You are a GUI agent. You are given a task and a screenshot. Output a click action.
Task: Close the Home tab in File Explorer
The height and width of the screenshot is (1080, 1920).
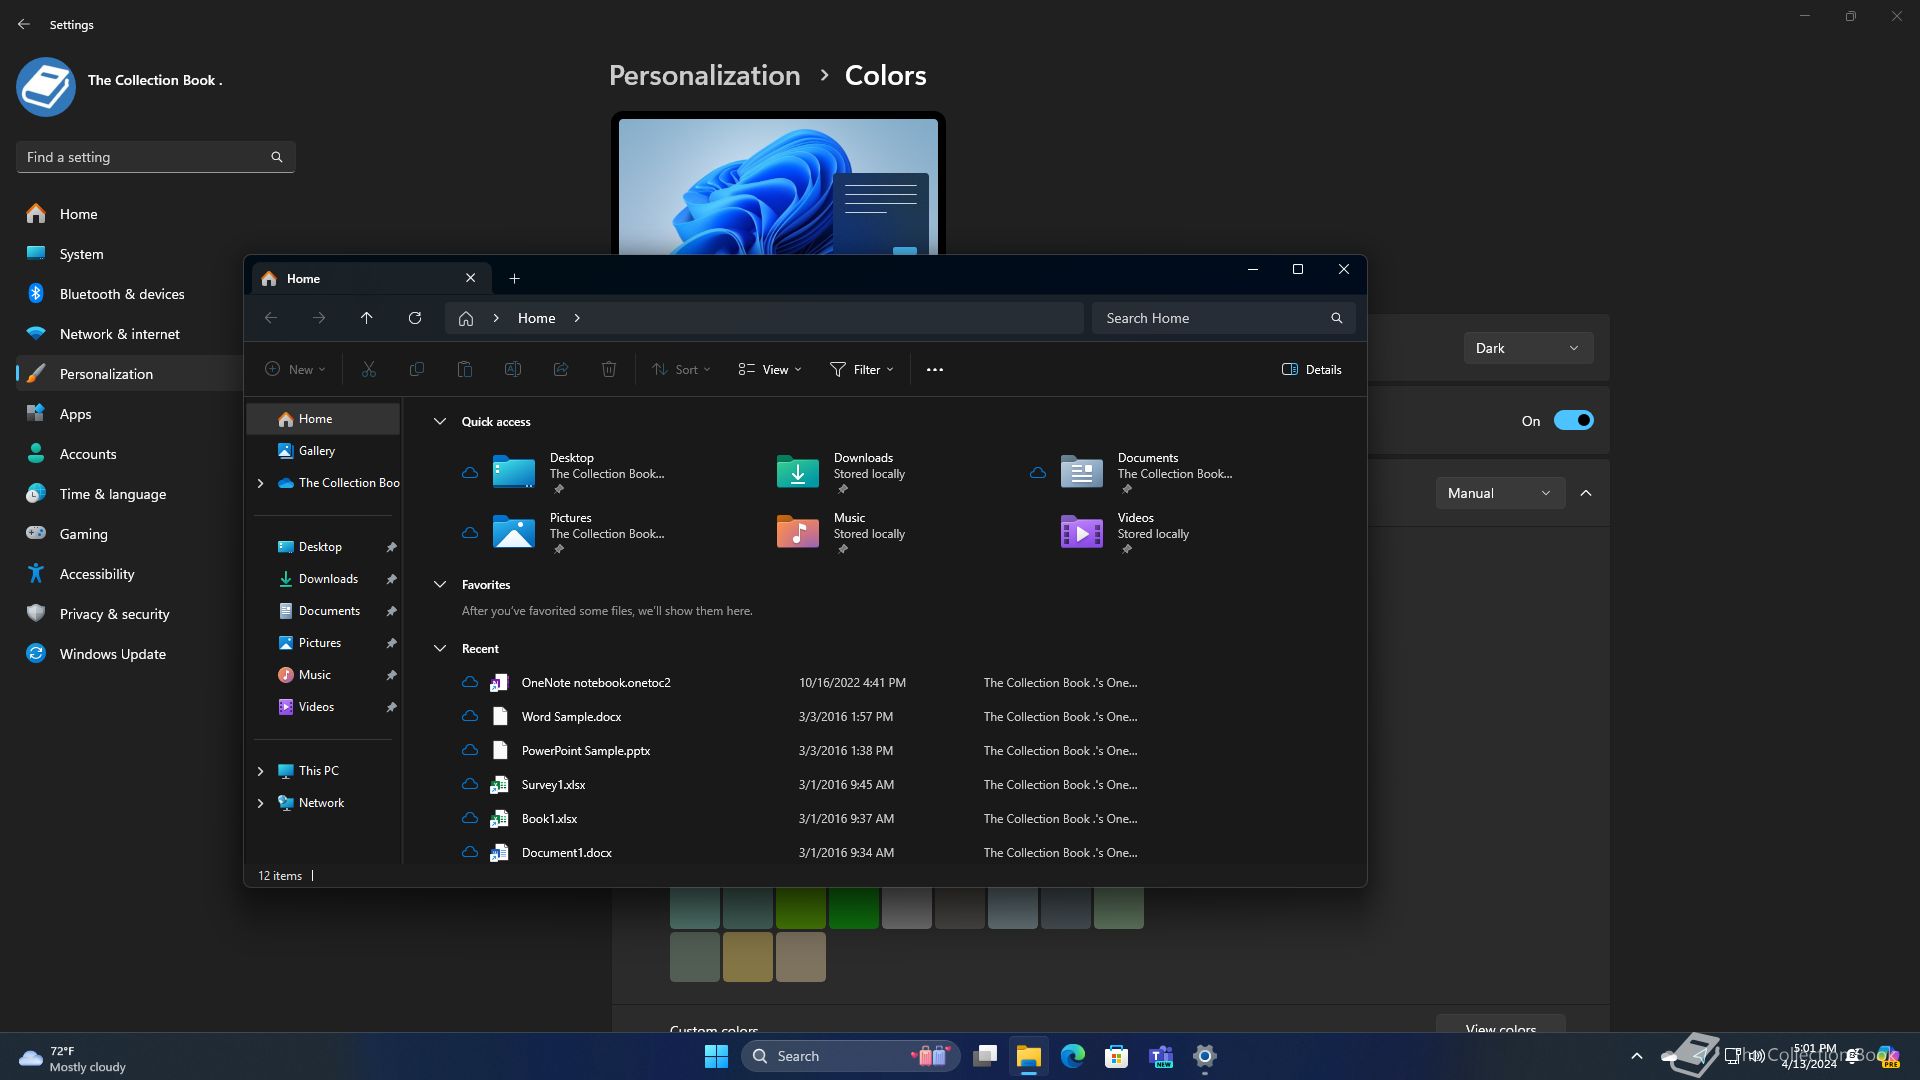pos(471,278)
